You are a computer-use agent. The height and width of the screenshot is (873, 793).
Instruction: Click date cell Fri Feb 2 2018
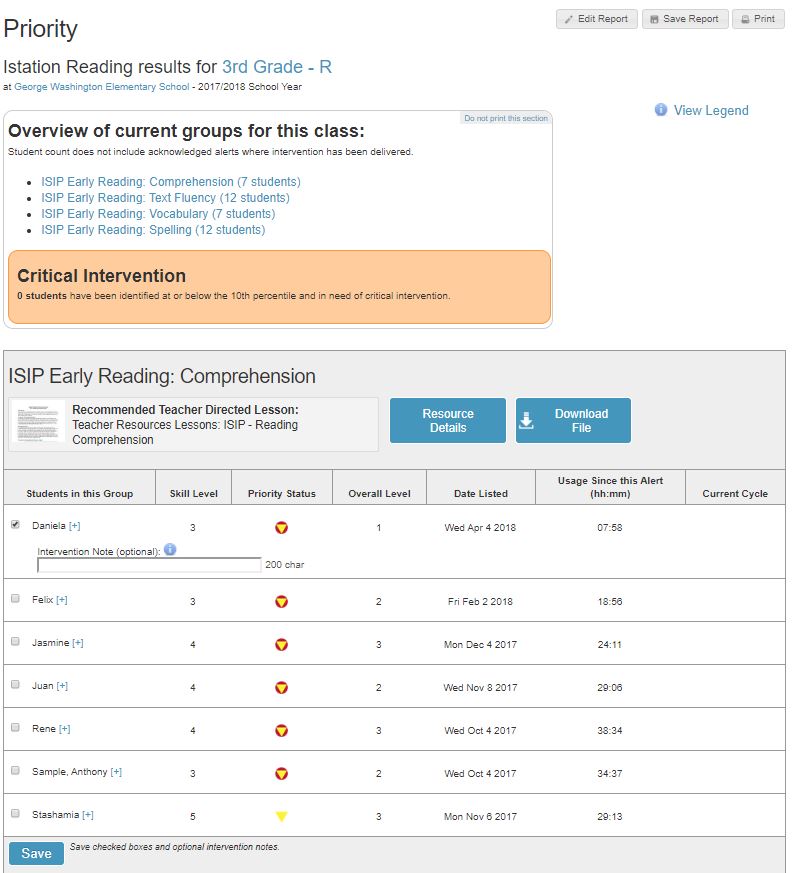pos(480,601)
